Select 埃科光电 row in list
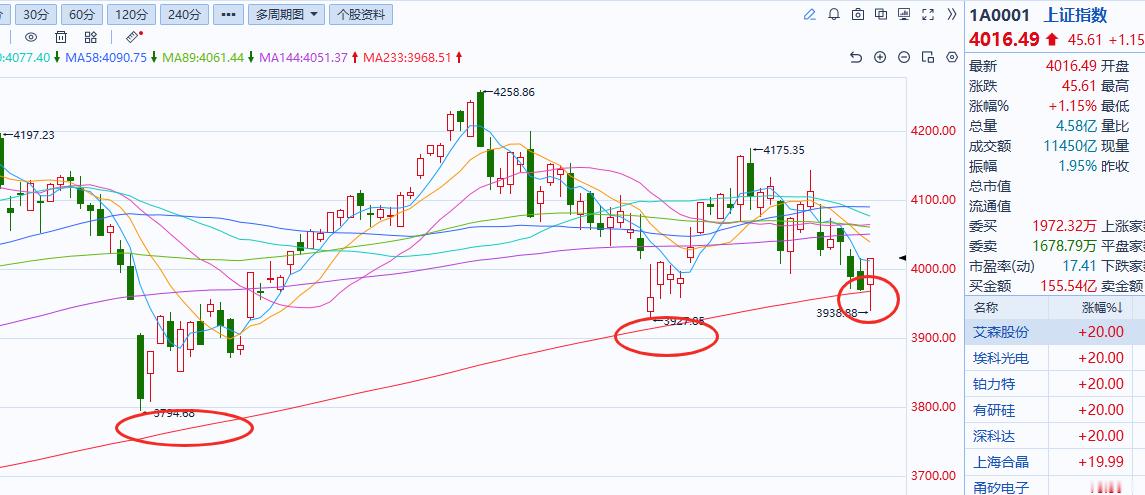The height and width of the screenshot is (495, 1145). point(1055,358)
